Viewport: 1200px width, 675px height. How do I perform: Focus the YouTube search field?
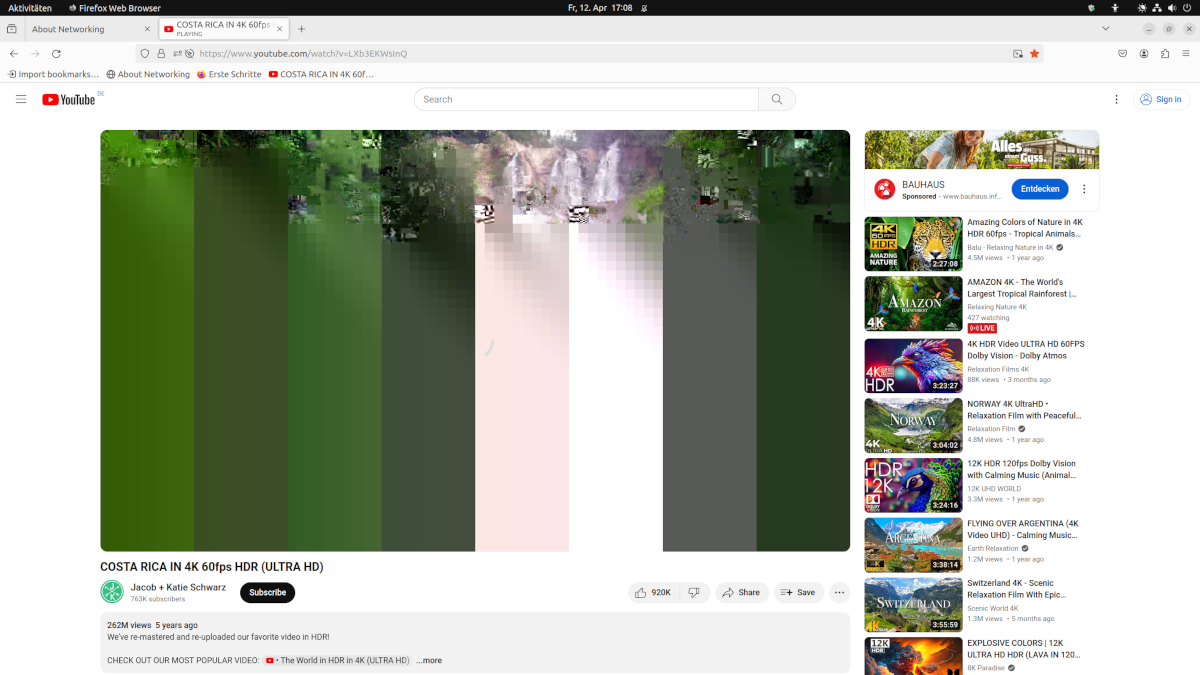(586, 99)
